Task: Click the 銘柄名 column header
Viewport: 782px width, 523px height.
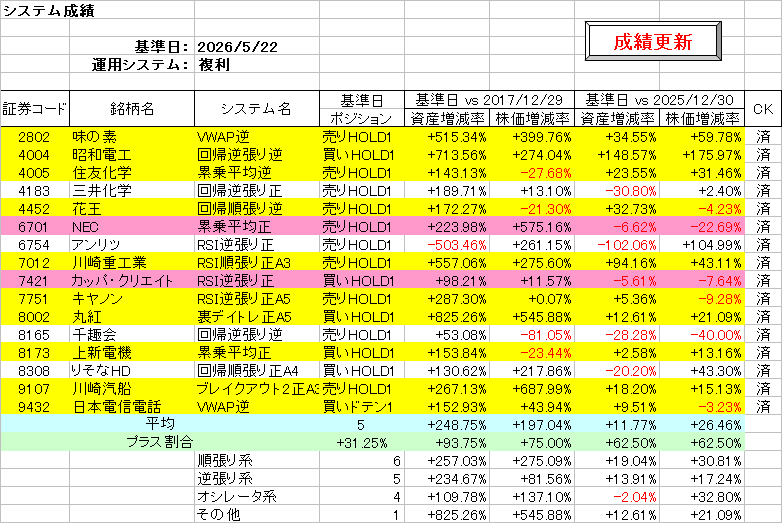Action: (x=132, y=109)
